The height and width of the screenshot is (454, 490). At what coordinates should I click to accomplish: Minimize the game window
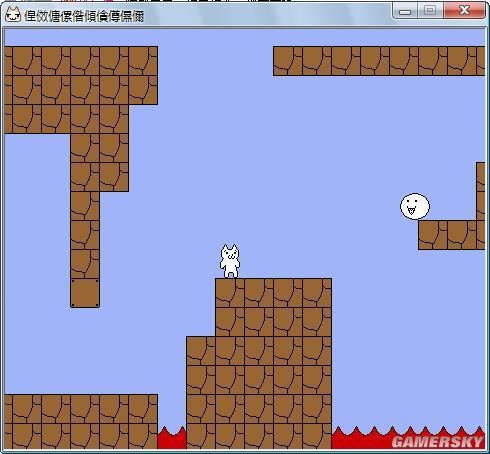click(405, 12)
